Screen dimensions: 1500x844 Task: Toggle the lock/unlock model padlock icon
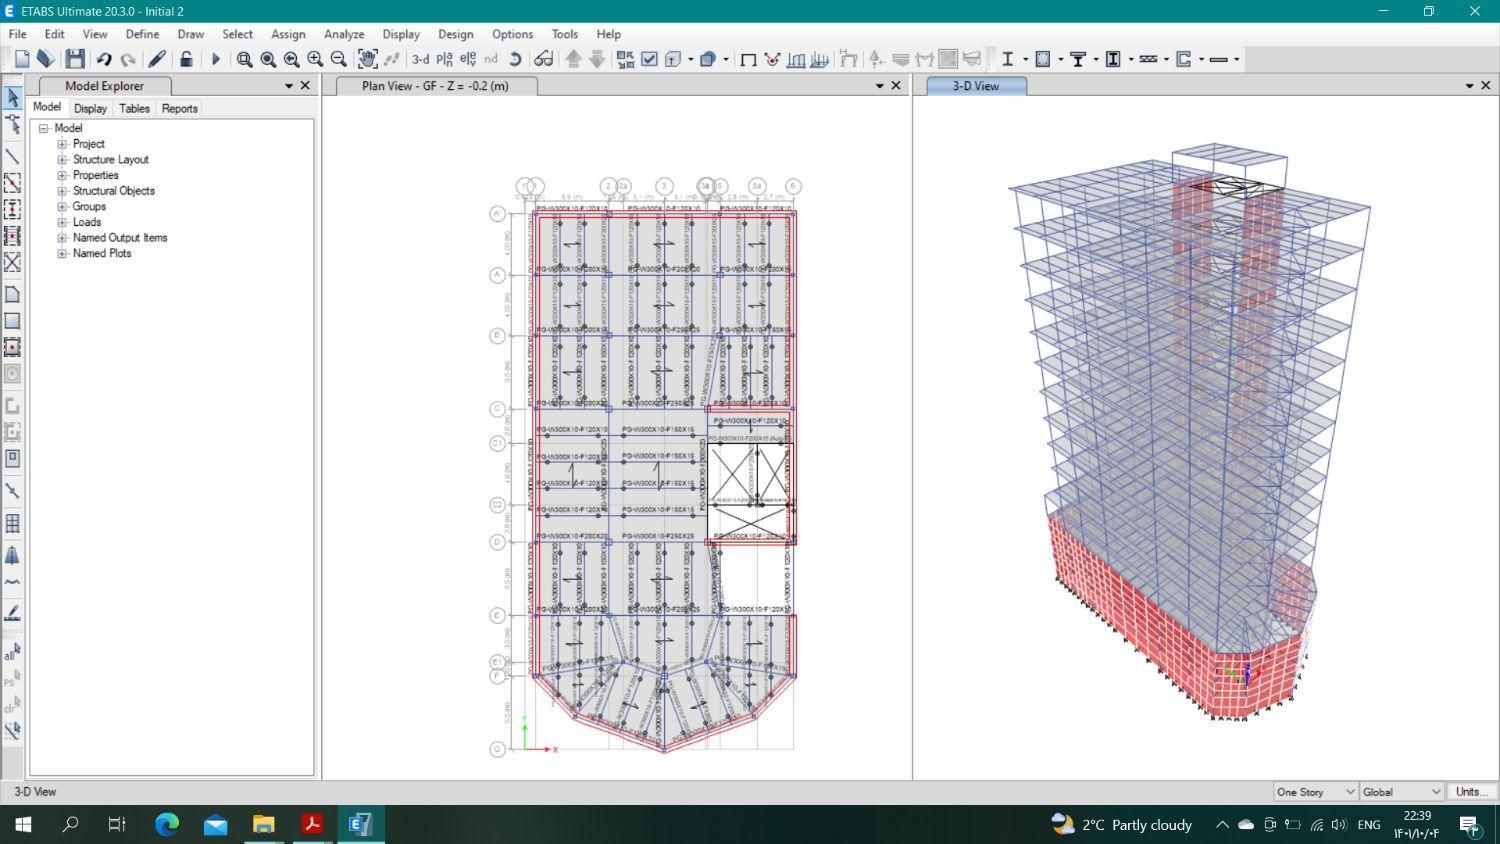[186, 60]
